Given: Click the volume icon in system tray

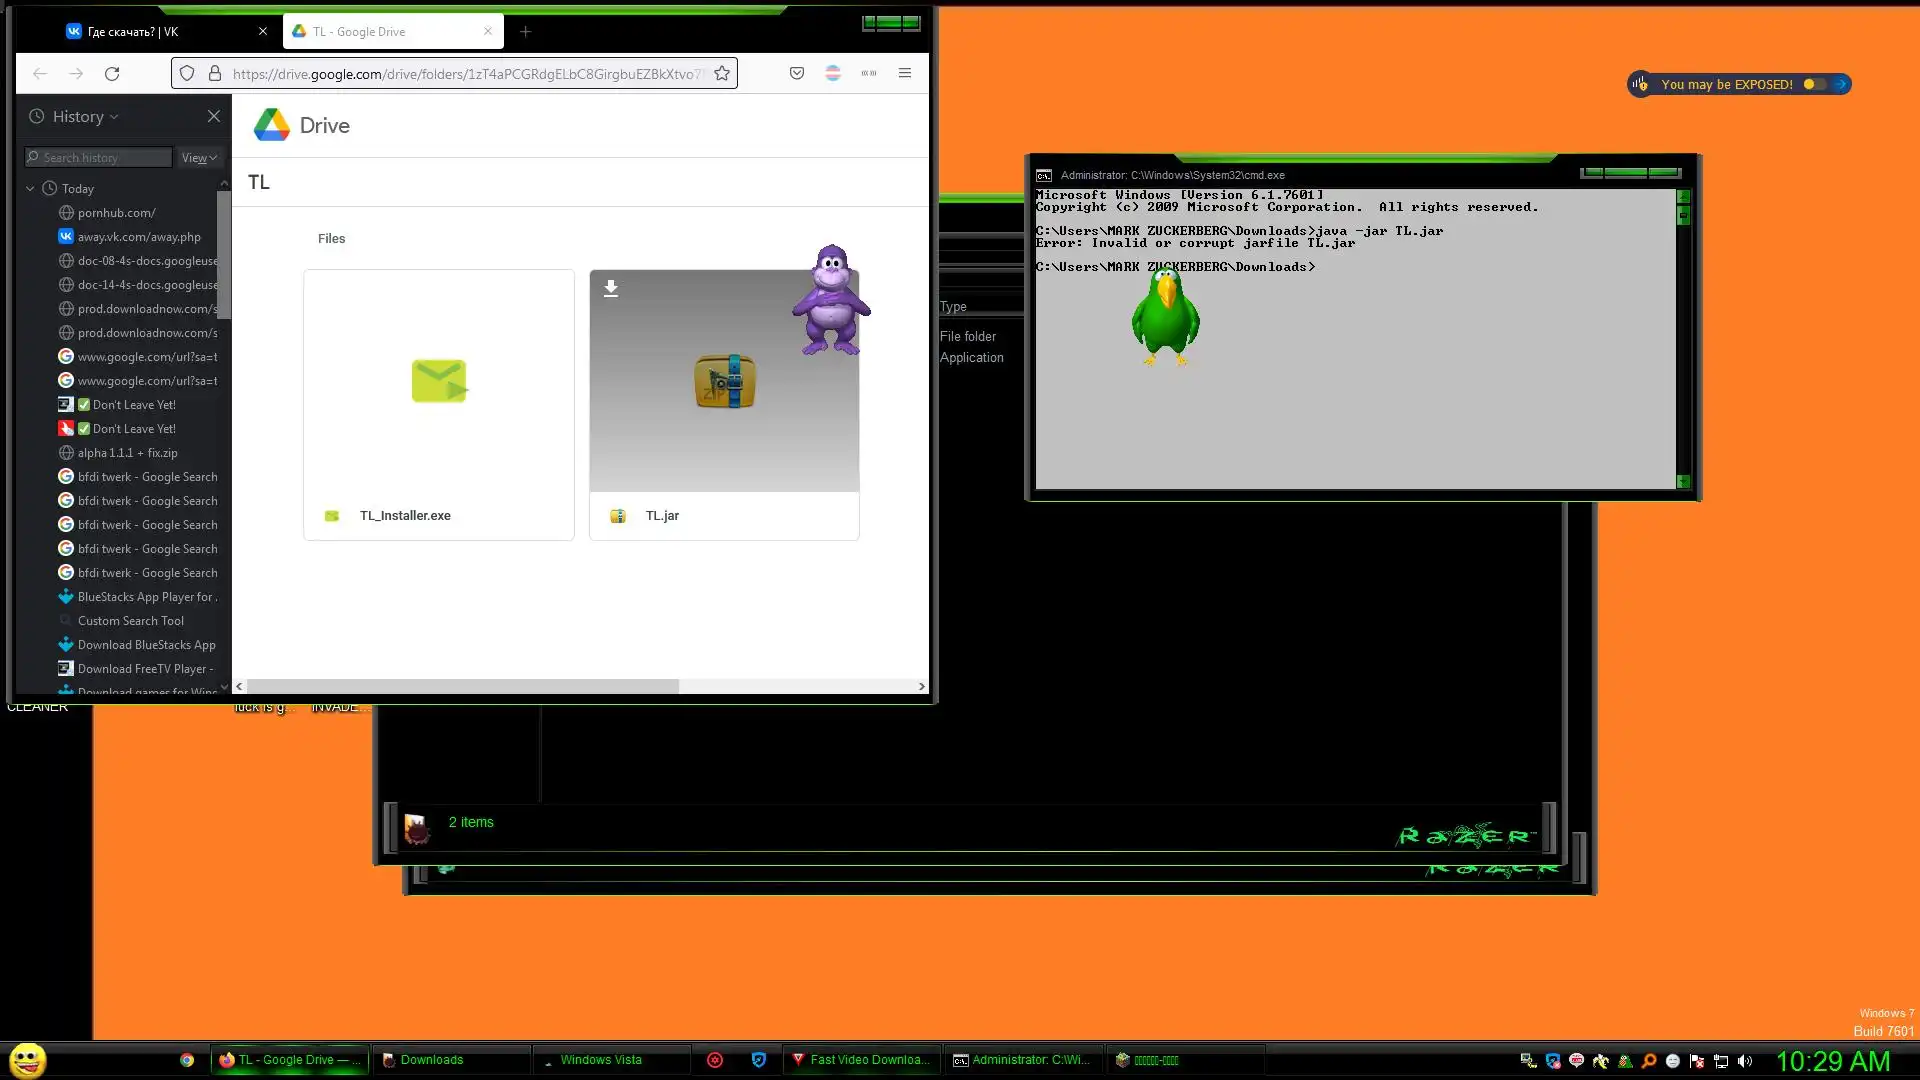Looking at the screenshot, I should (x=1745, y=1061).
